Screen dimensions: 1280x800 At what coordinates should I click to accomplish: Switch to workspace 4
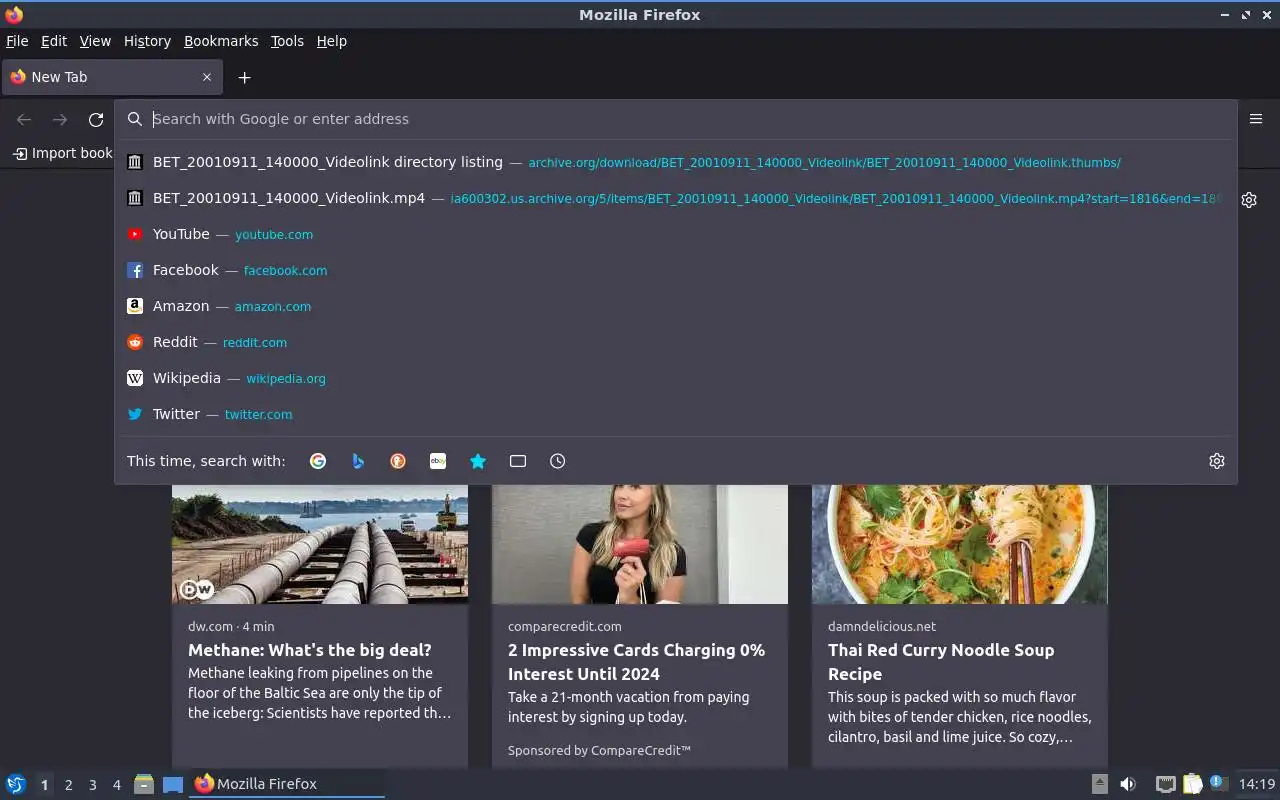(116, 785)
